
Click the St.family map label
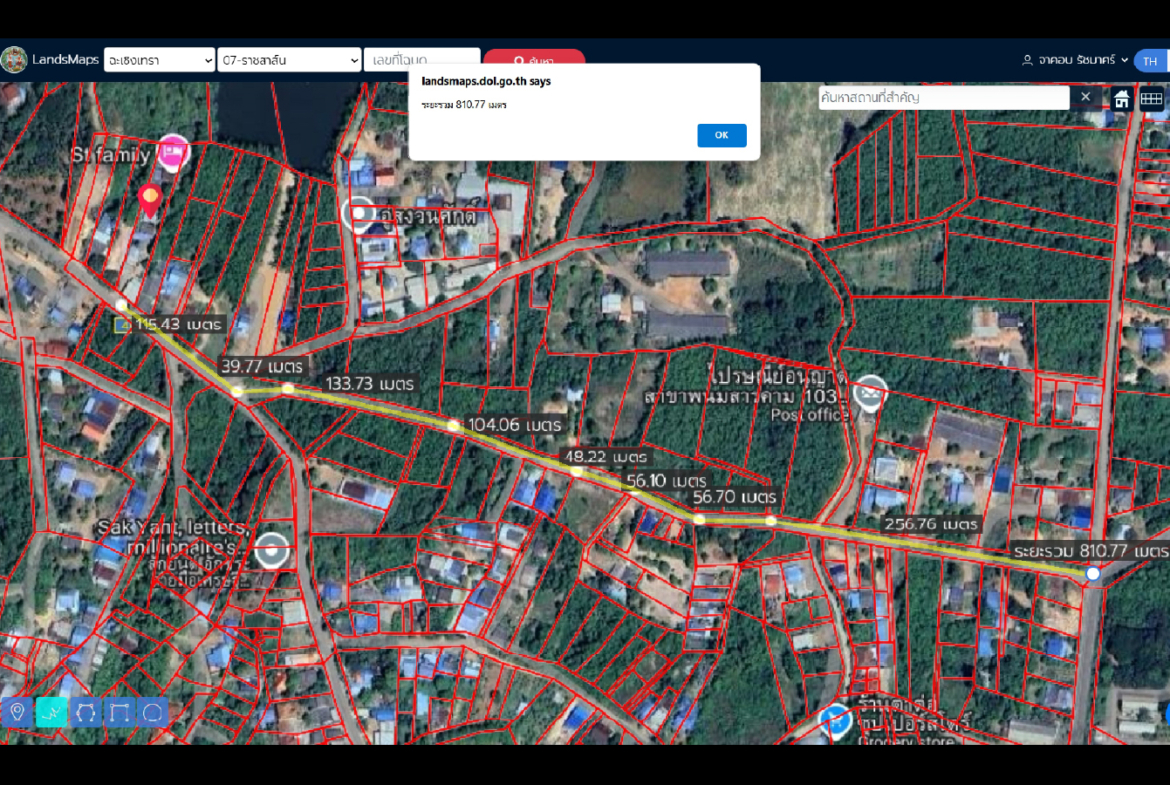pos(110,155)
